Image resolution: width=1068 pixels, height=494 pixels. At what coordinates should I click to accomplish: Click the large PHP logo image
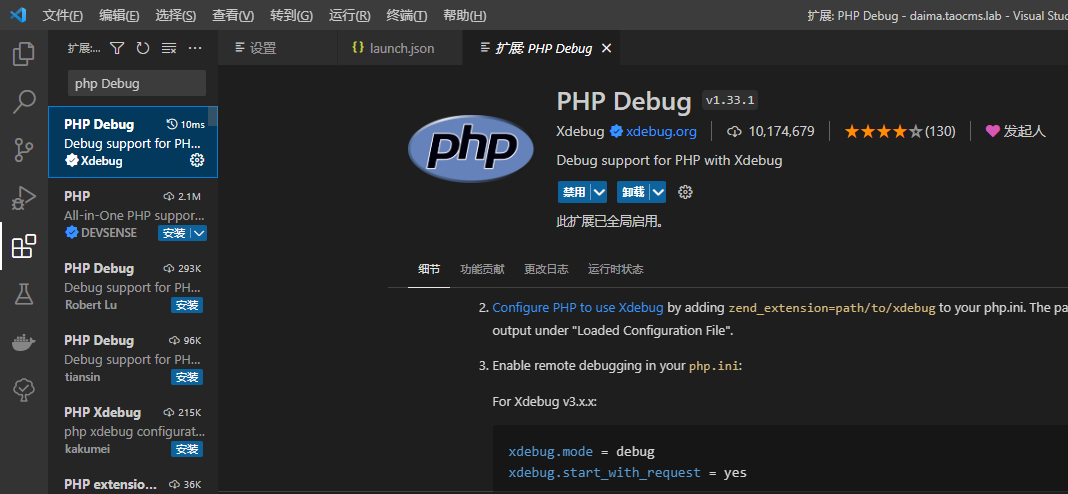[471, 149]
